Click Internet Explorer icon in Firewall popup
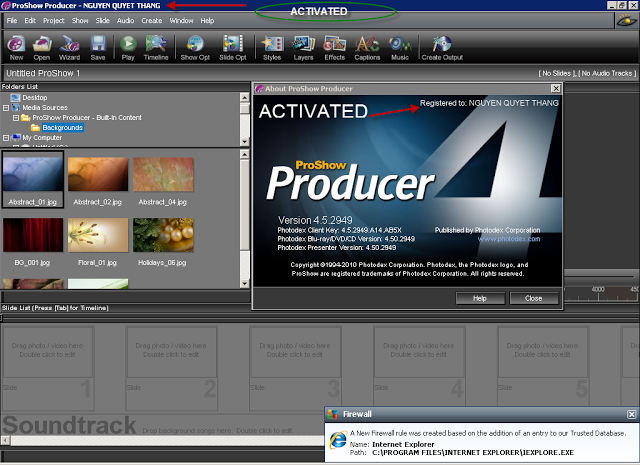640x465 pixels. point(338,441)
